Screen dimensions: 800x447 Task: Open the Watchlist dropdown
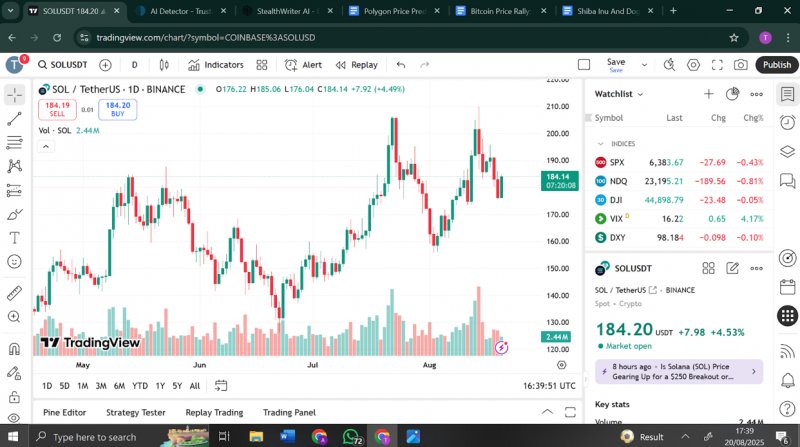[619, 94]
